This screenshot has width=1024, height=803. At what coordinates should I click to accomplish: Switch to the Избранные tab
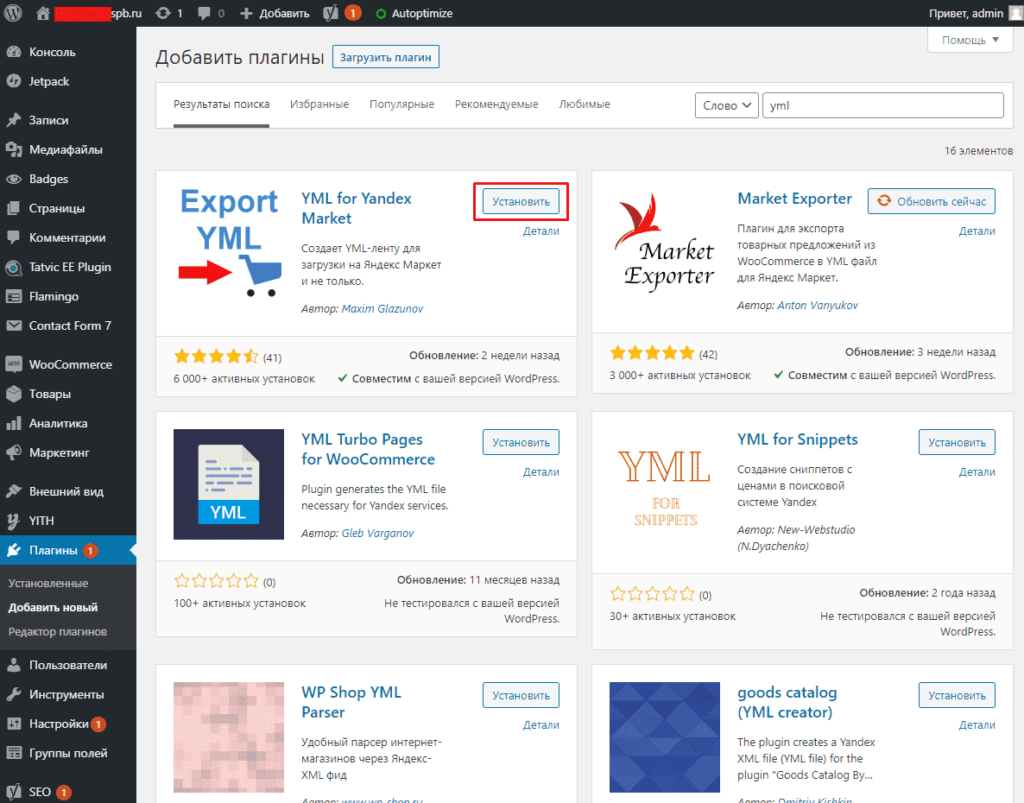[x=319, y=104]
